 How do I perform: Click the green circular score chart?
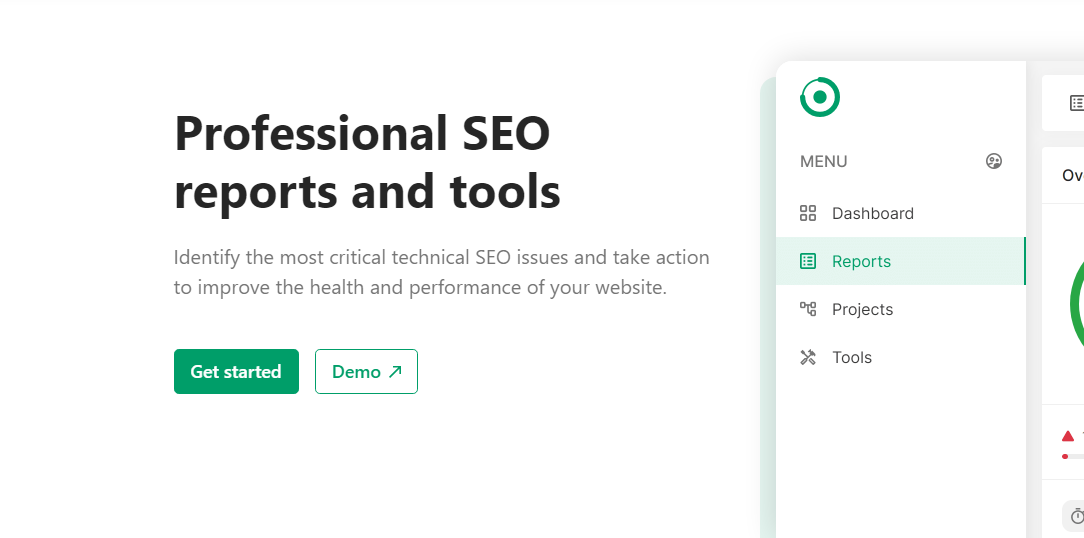(1076, 300)
